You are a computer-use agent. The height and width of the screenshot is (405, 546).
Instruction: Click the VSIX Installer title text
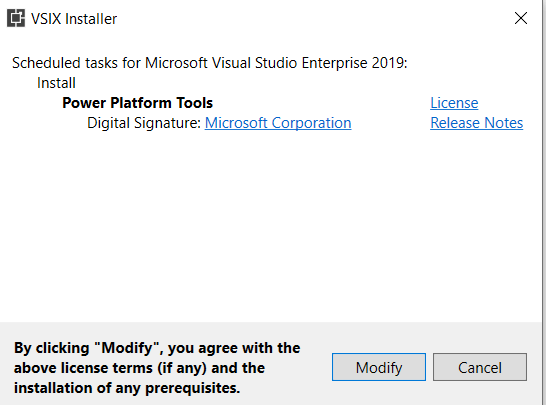tap(74, 19)
